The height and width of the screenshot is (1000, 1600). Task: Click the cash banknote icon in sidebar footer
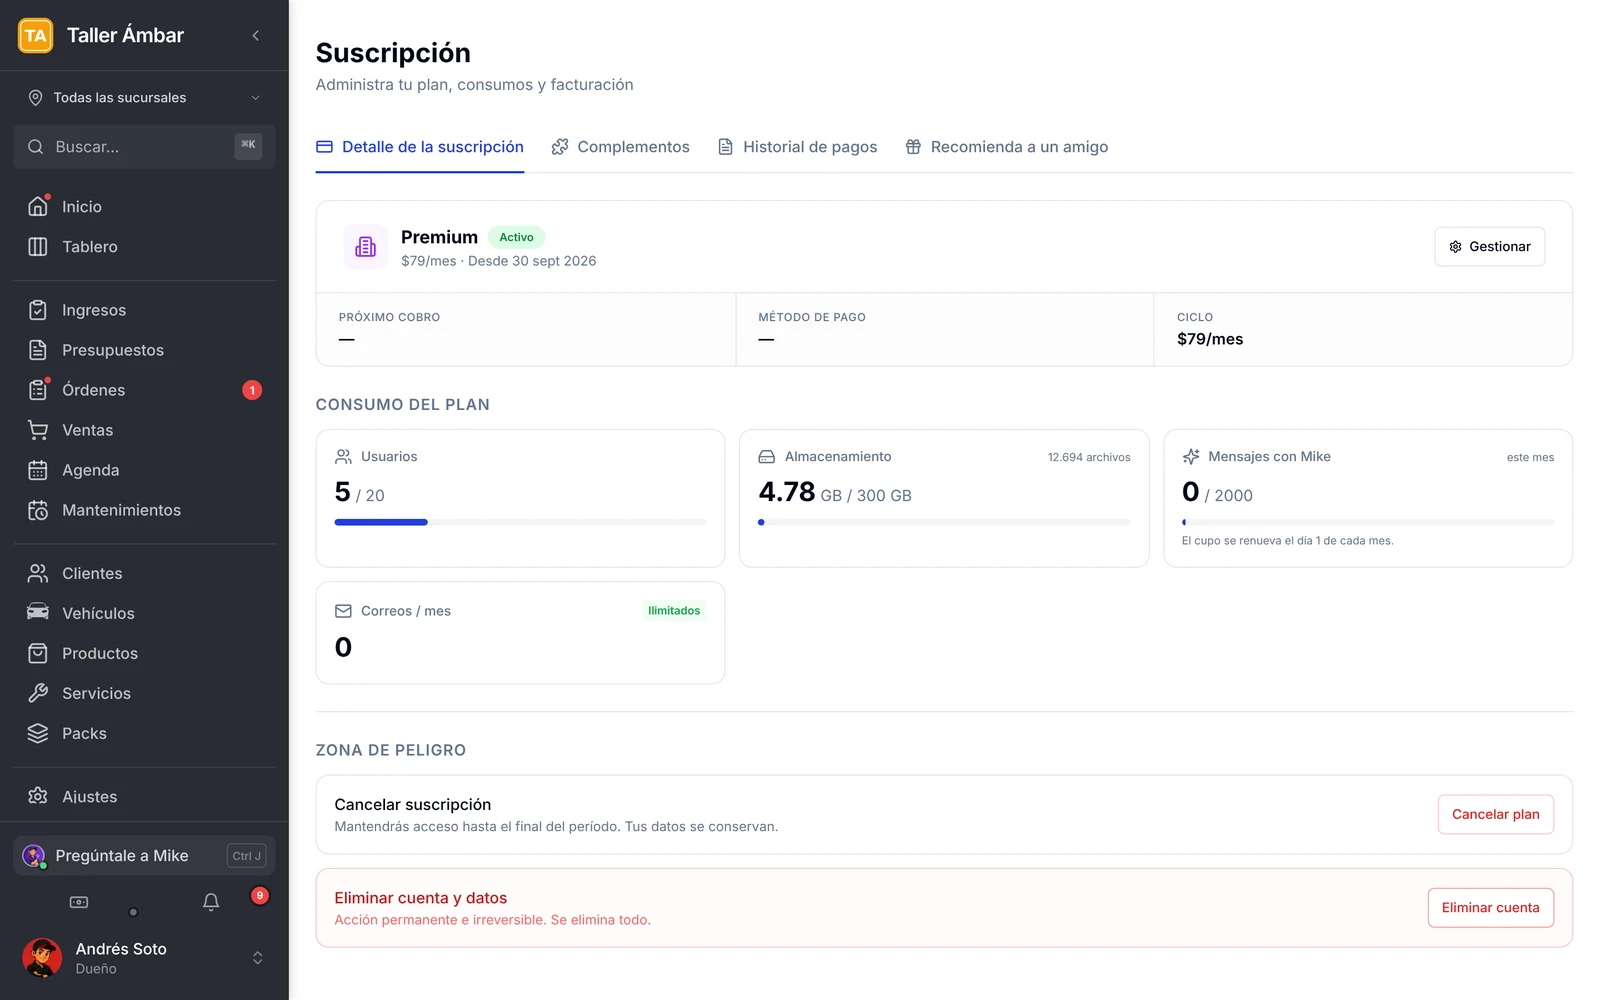tap(79, 902)
